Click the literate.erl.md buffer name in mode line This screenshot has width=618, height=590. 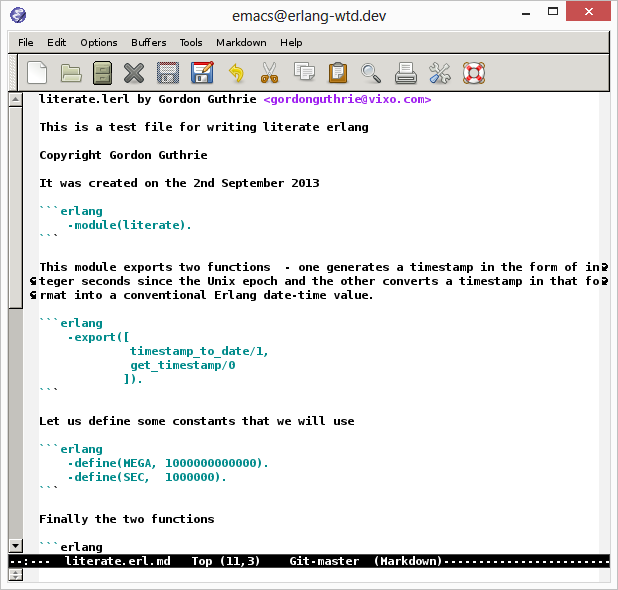click(x=117, y=561)
